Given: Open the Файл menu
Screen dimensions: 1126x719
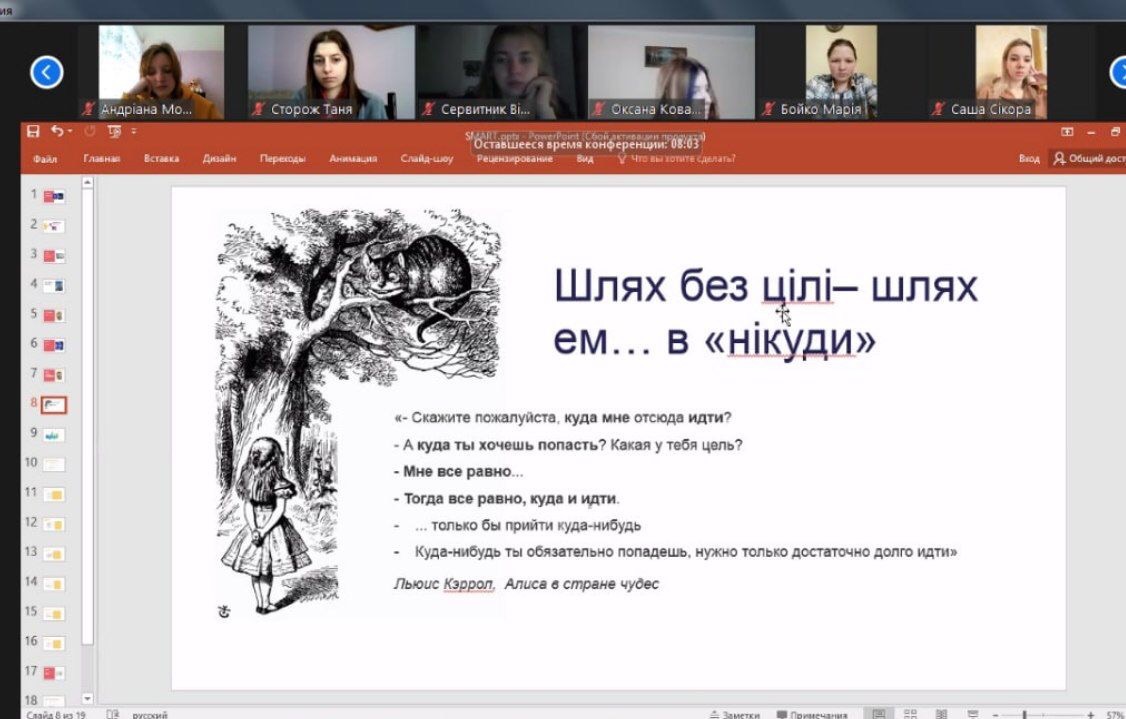Looking at the screenshot, I should [x=45, y=159].
